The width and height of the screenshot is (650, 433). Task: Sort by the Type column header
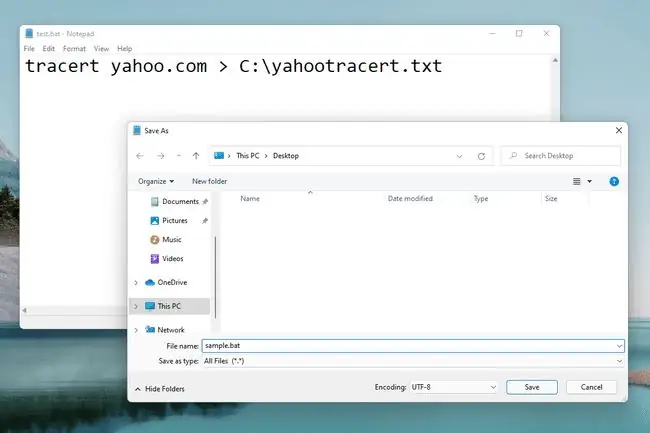[481, 198]
